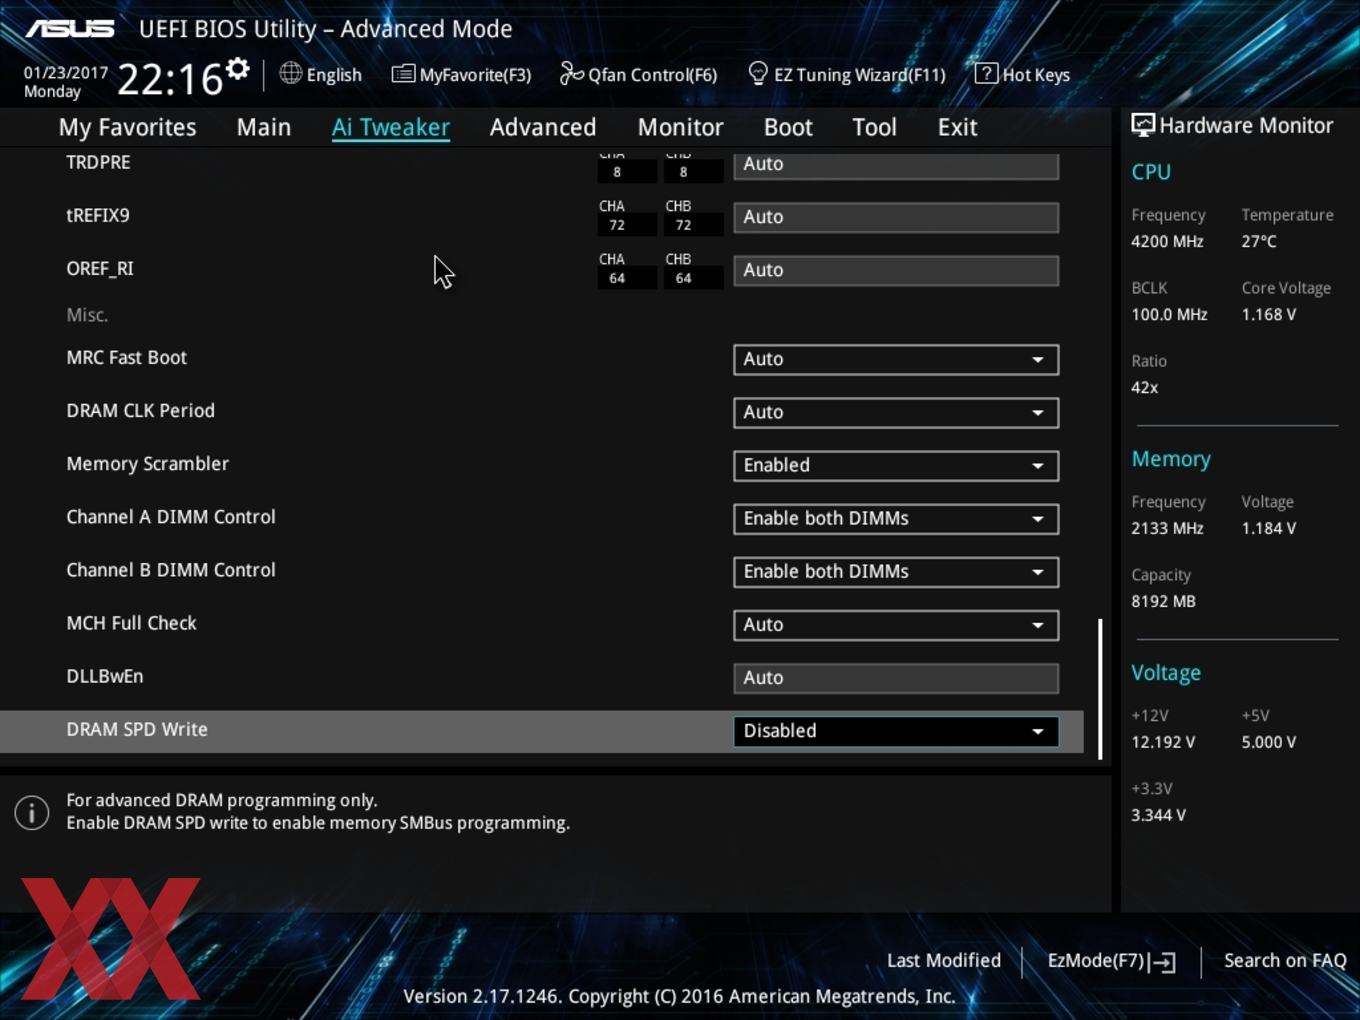Click the CPU temperature 27°C value

point(1259,241)
